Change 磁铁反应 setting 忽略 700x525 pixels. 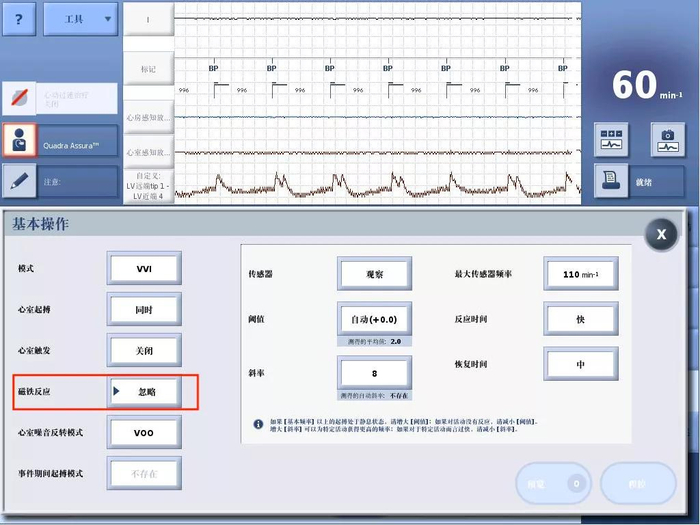click(144, 392)
